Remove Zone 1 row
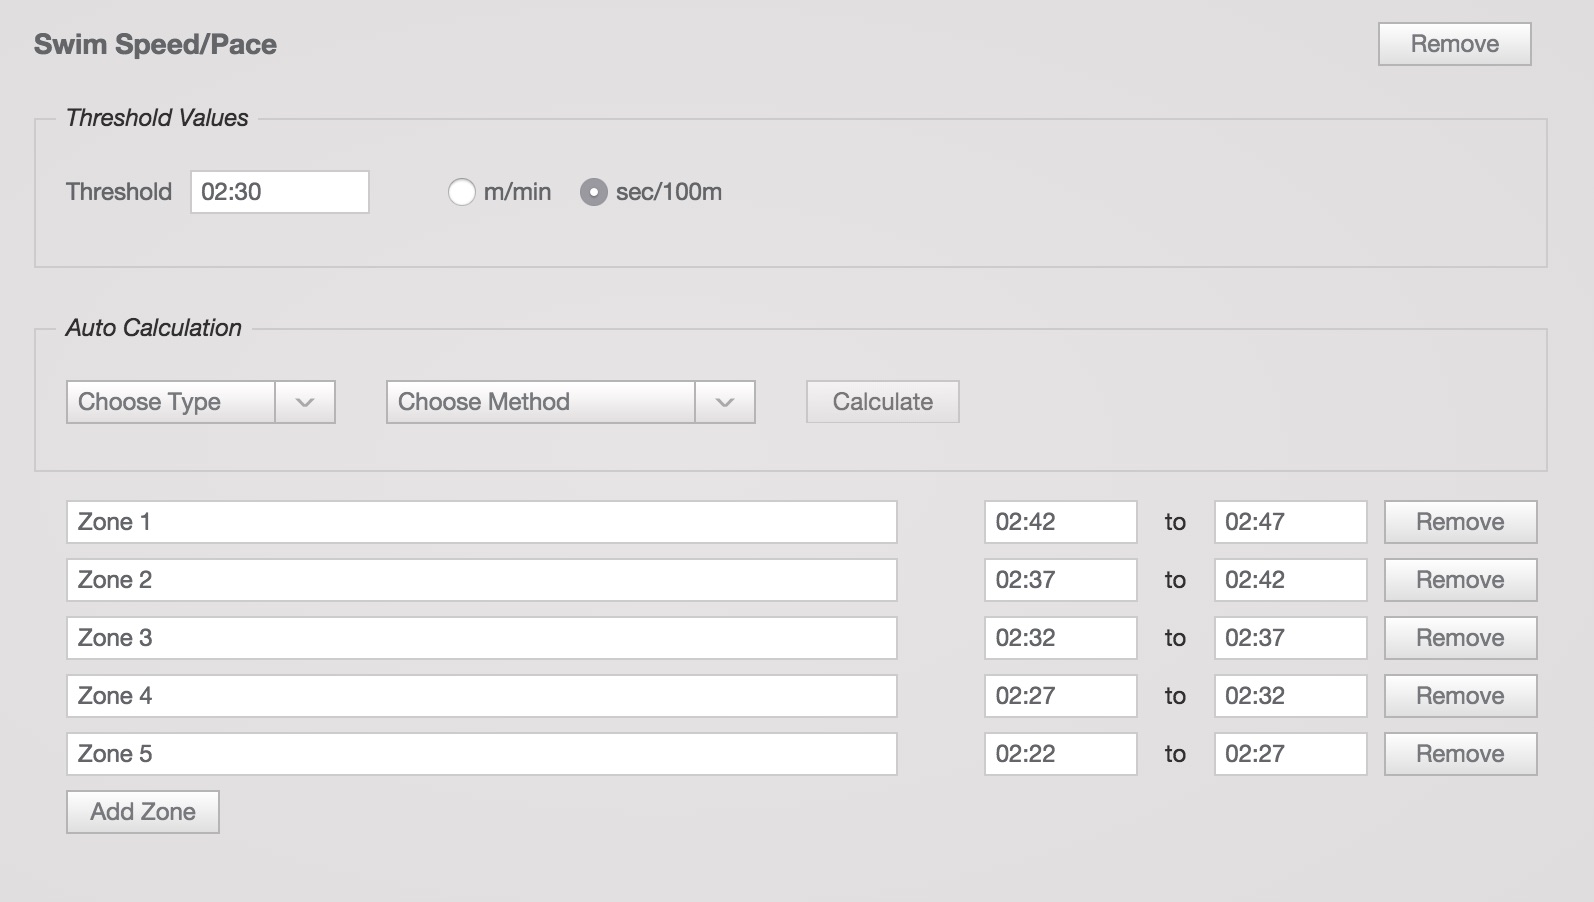Viewport: 1594px width, 902px height. [x=1461, y=522]
